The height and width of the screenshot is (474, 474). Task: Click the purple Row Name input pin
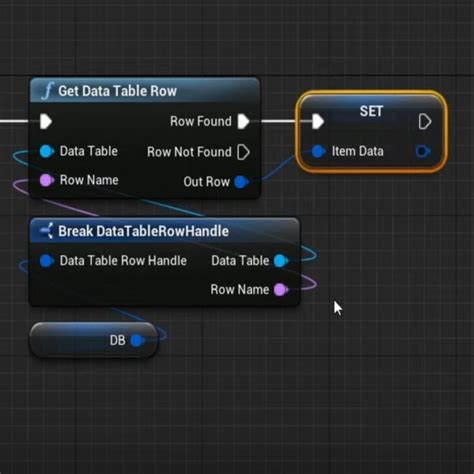click(46, 180)
